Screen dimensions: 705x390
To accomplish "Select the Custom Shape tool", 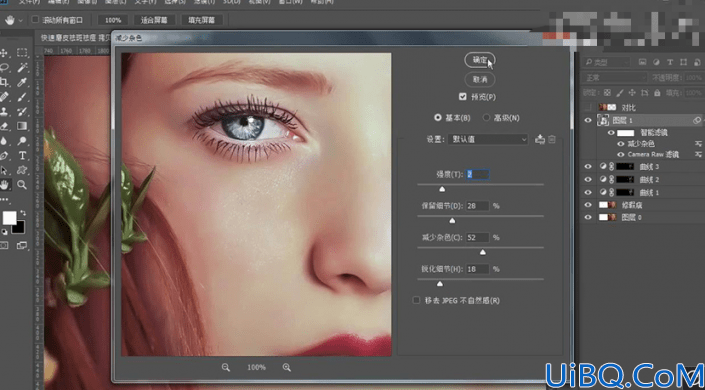I will pos(22,170).
